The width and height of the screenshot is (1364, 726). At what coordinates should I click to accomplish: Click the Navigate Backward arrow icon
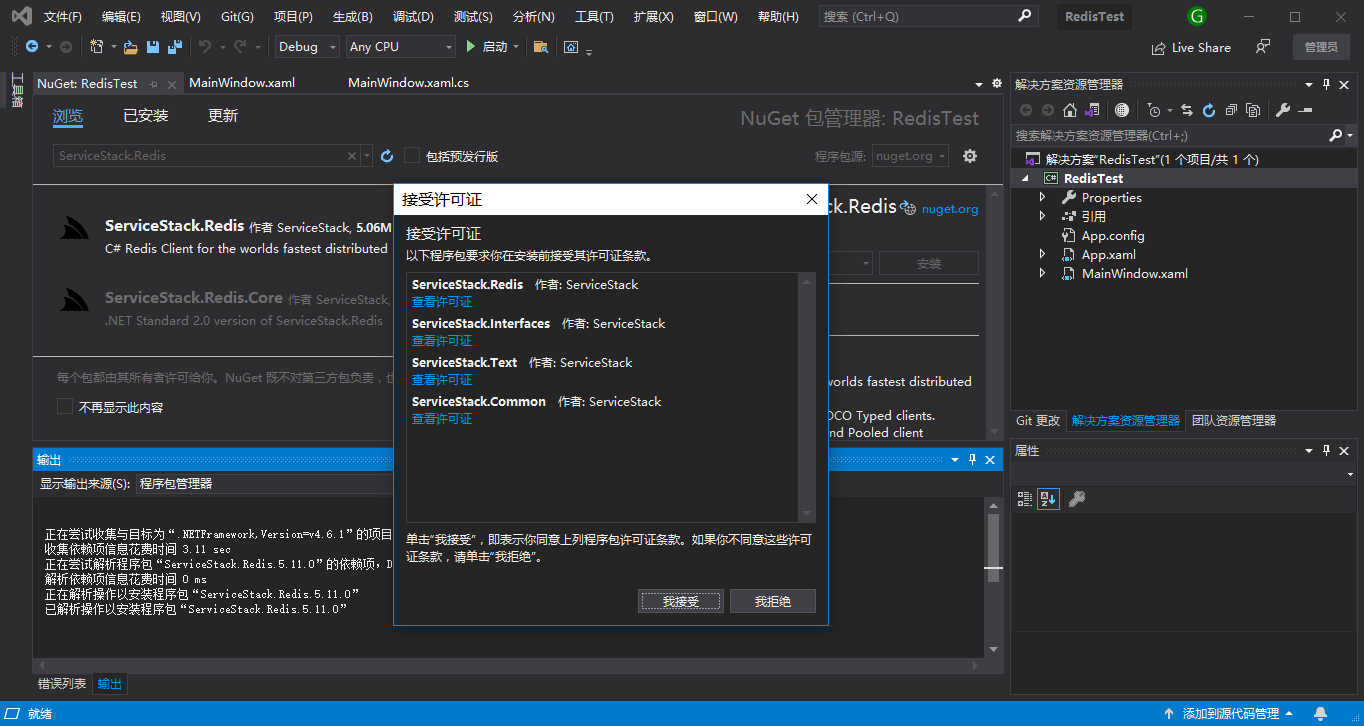pos(32,47)
